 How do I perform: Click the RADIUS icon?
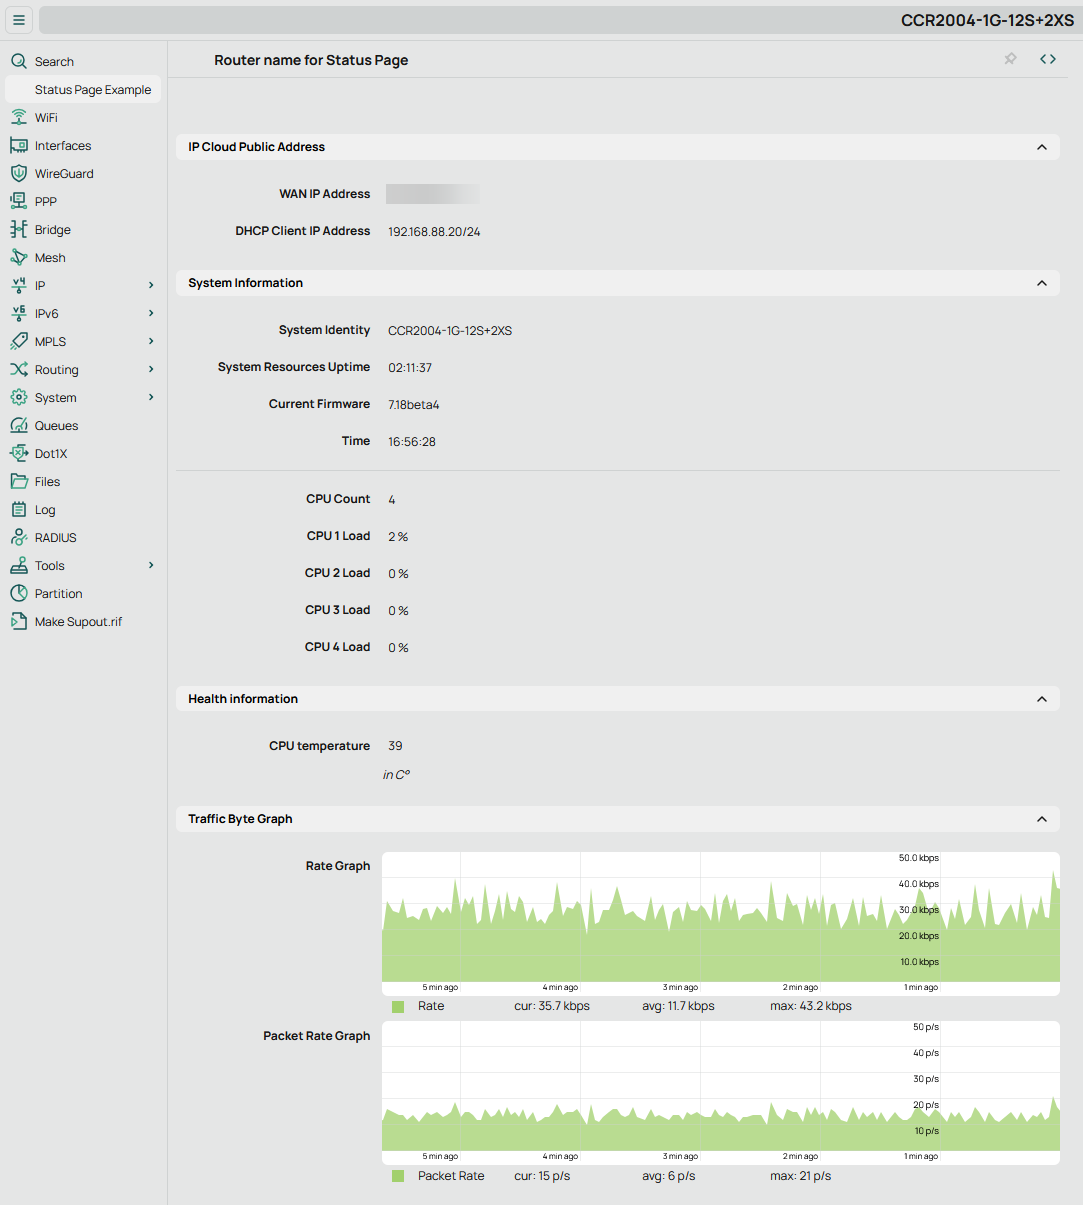pos(18,538)
